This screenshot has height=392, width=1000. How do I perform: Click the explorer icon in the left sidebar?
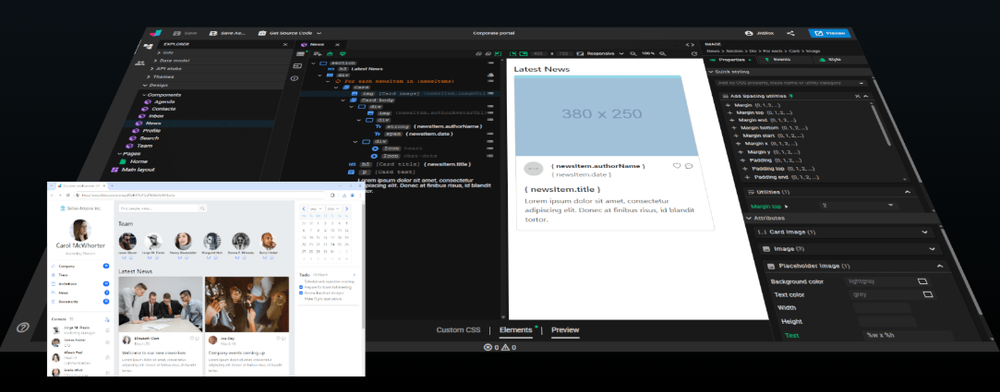(x=148, y=47)
